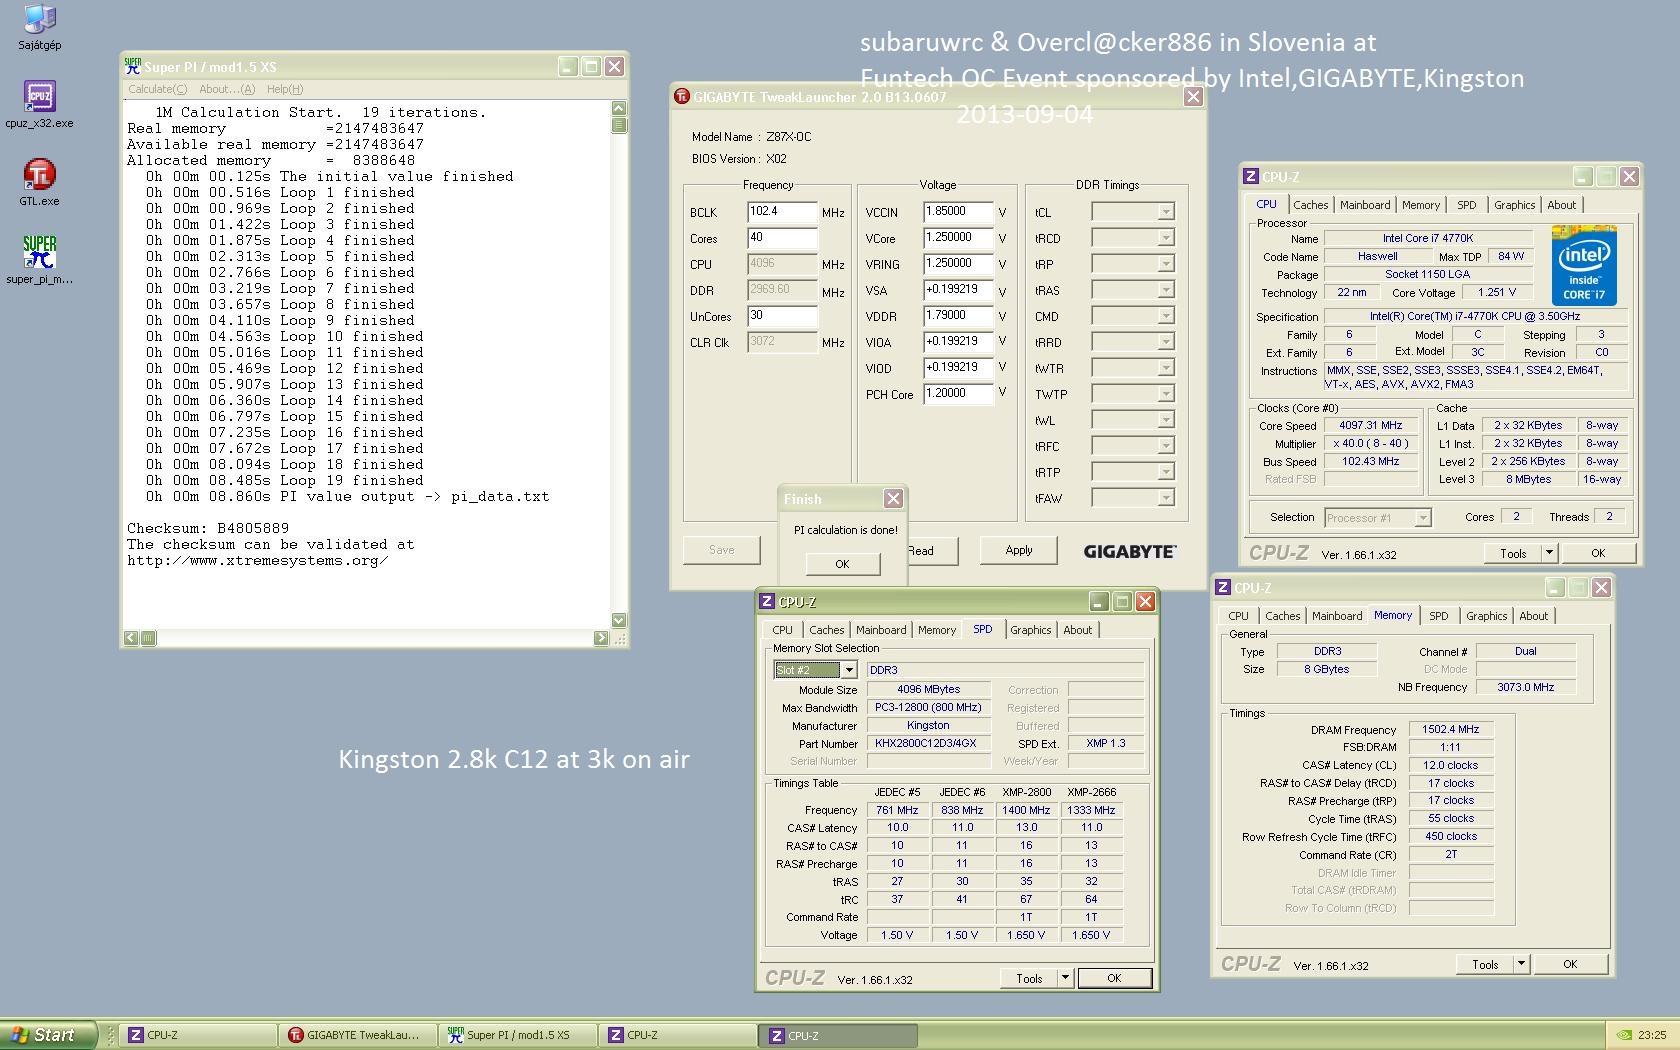Expand Tools arrow in CPU-Z processor window
The width and height of the screenshot is (1680, 1050).
1549,553
